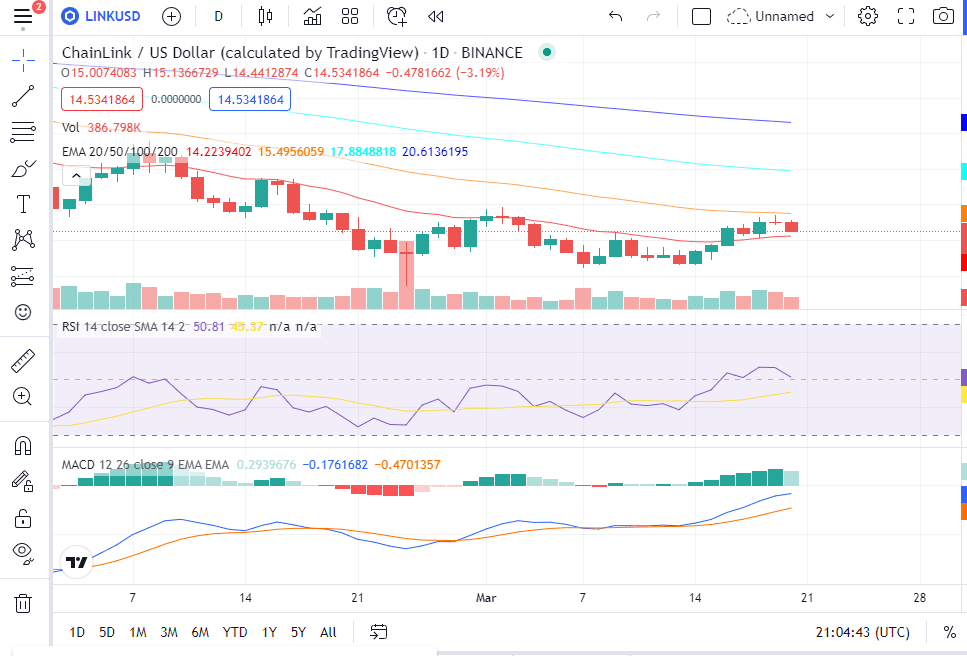
Task: Choose the Fibonacci retracement tool
Action: click(x=23, y=132)
